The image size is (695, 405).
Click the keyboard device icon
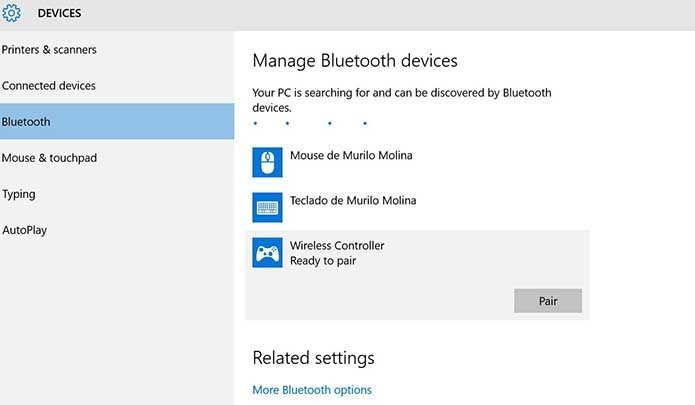pos(267,207)
